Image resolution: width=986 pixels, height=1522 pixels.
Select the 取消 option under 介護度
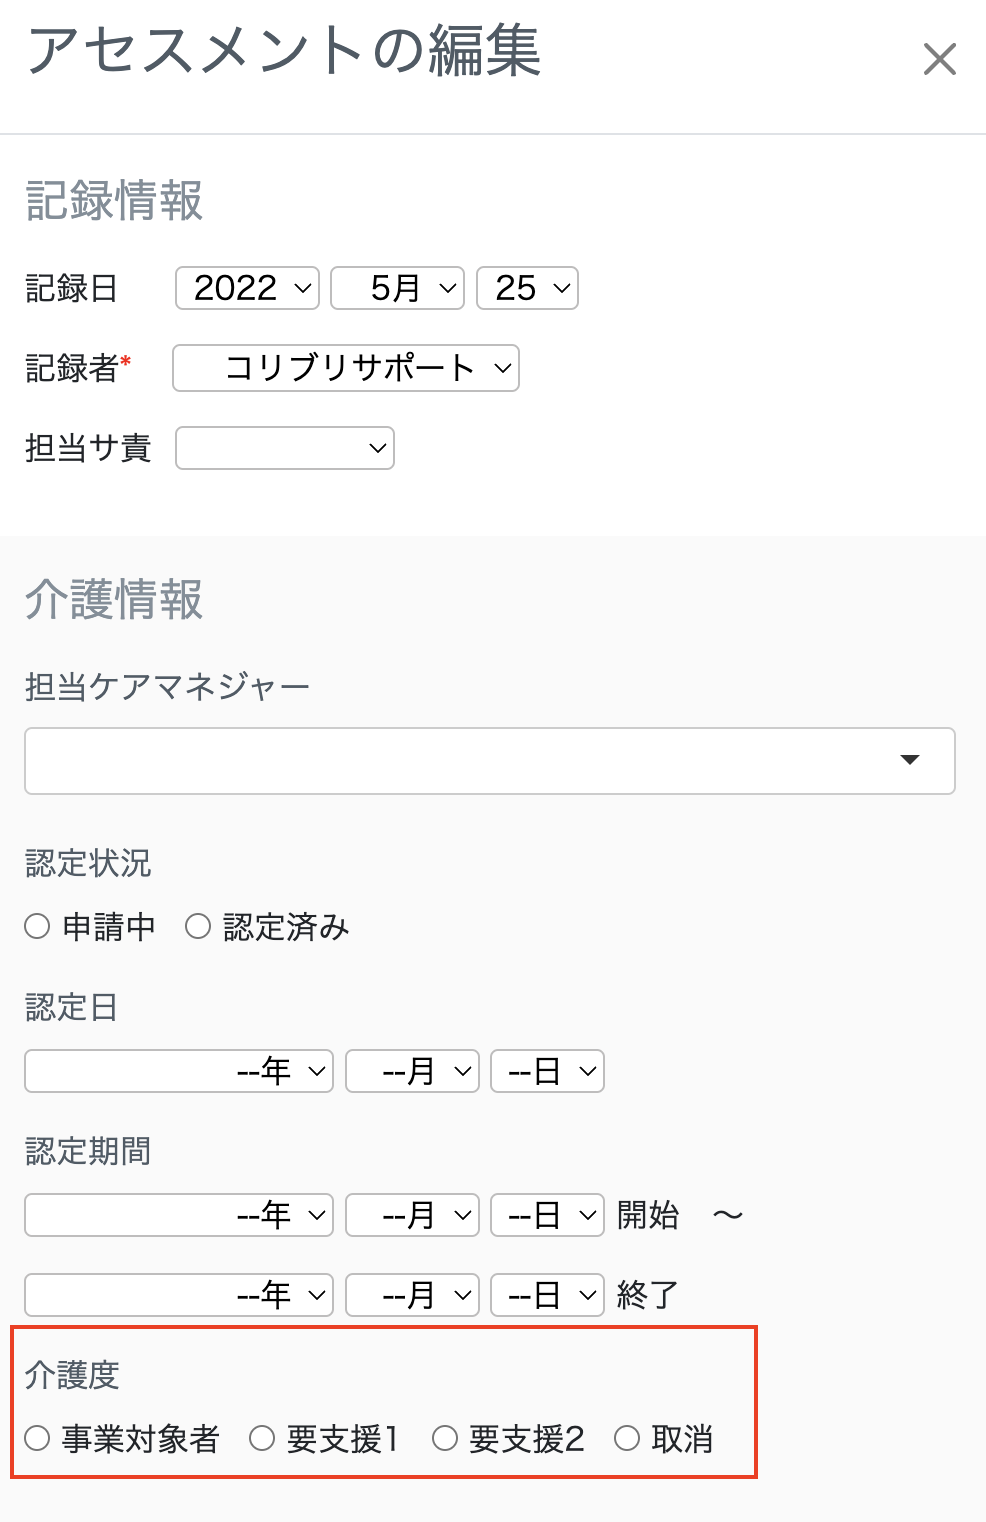coord(627,1439)
